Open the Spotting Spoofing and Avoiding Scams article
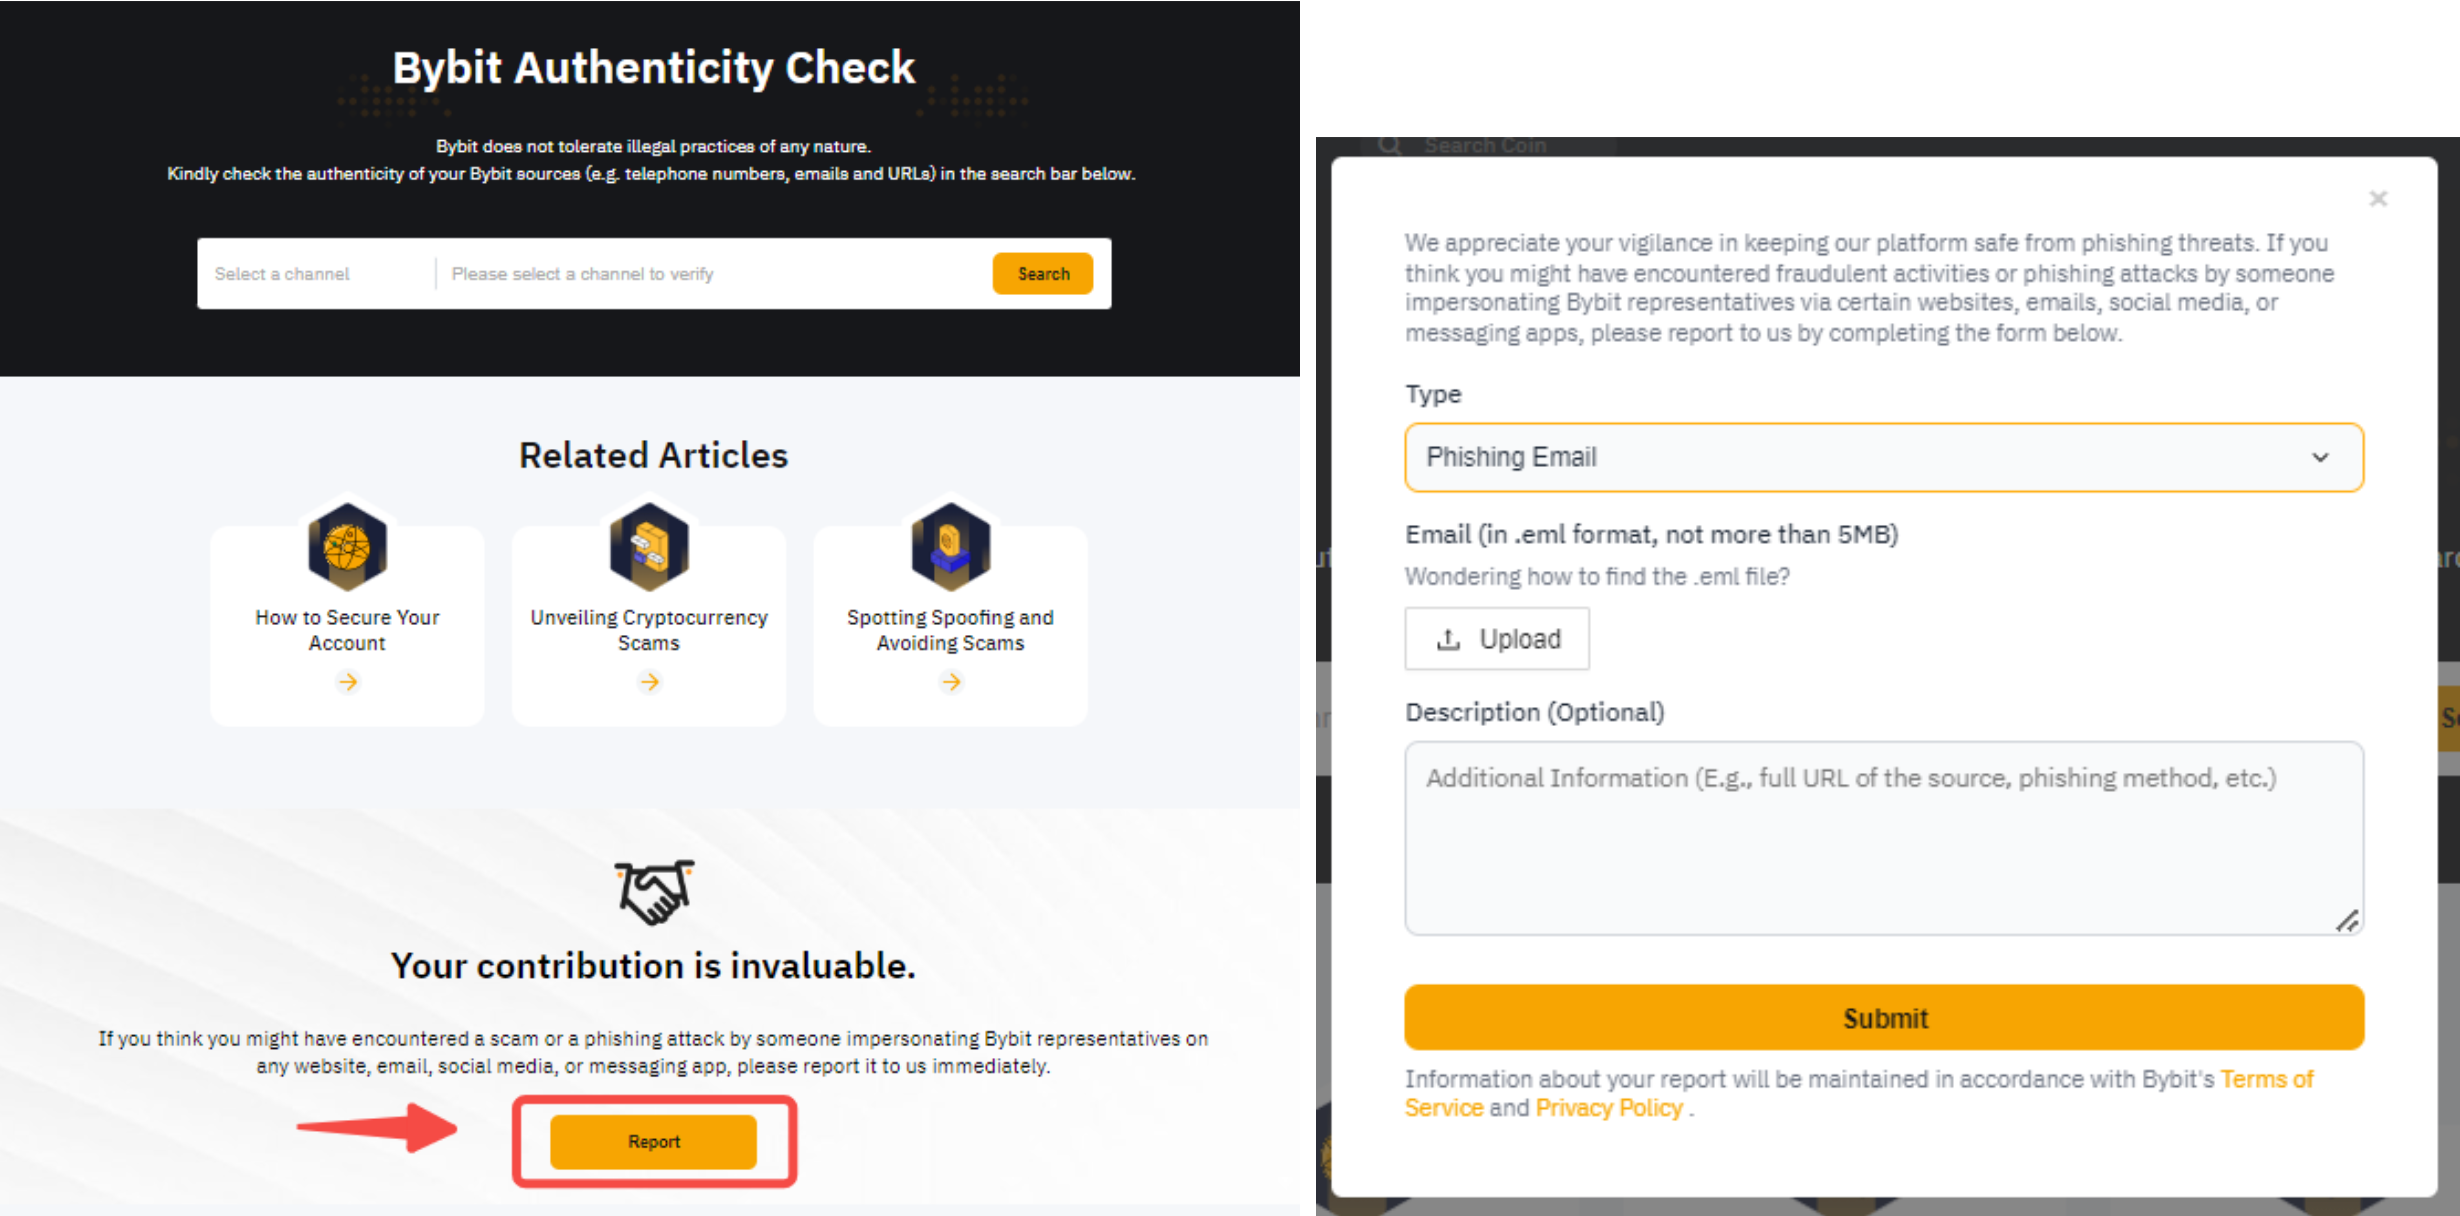Image resolution: width=2460 pixels, height=1216 pixels. pyautogui.click(x=950, y=629)
